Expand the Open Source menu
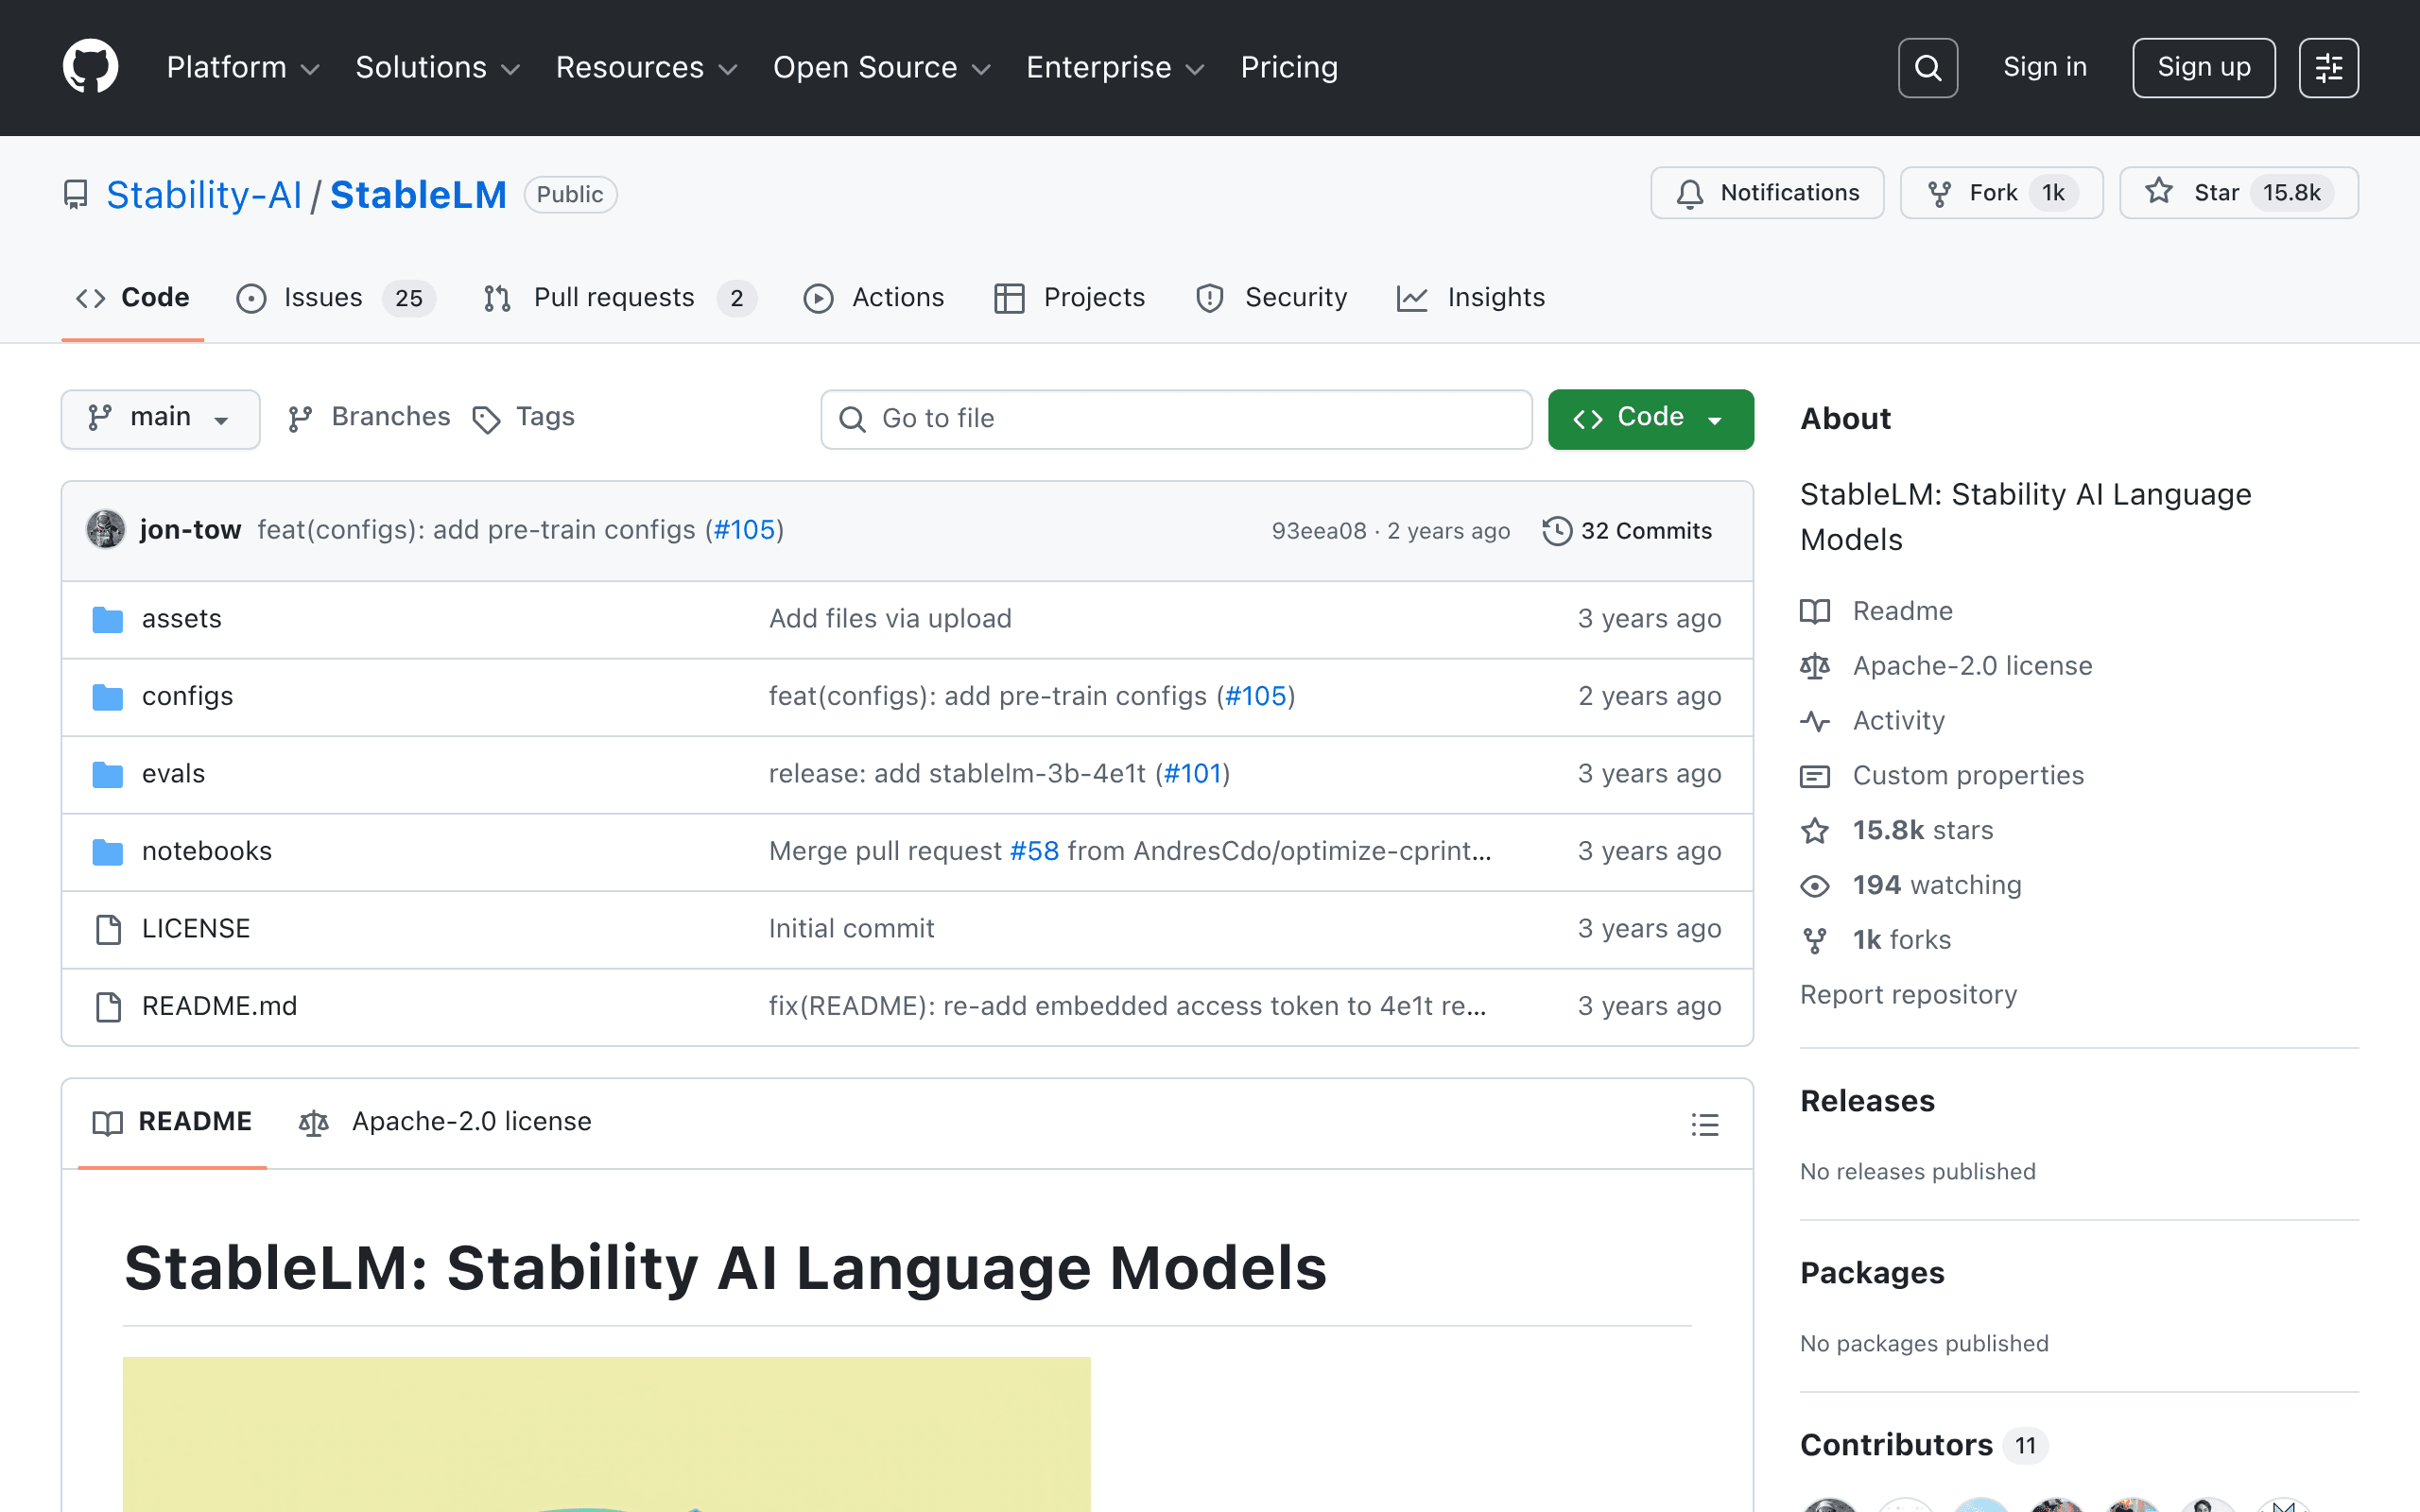Viewport: 2420px width, 1512px height. (882, 67)
